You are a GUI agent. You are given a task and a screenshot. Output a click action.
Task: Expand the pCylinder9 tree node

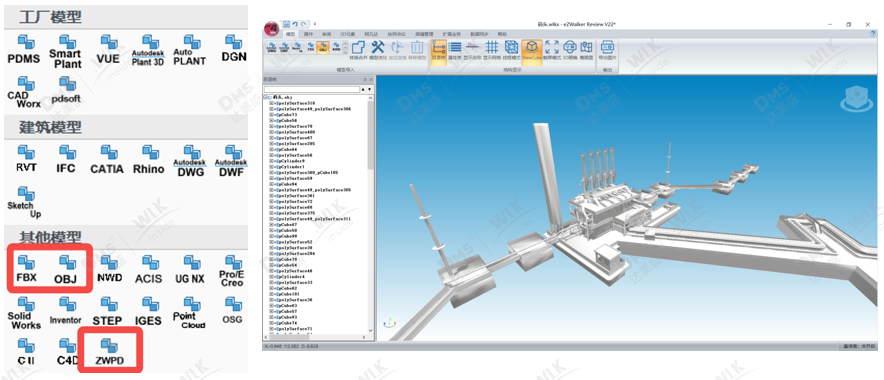[x=271, y=161]
